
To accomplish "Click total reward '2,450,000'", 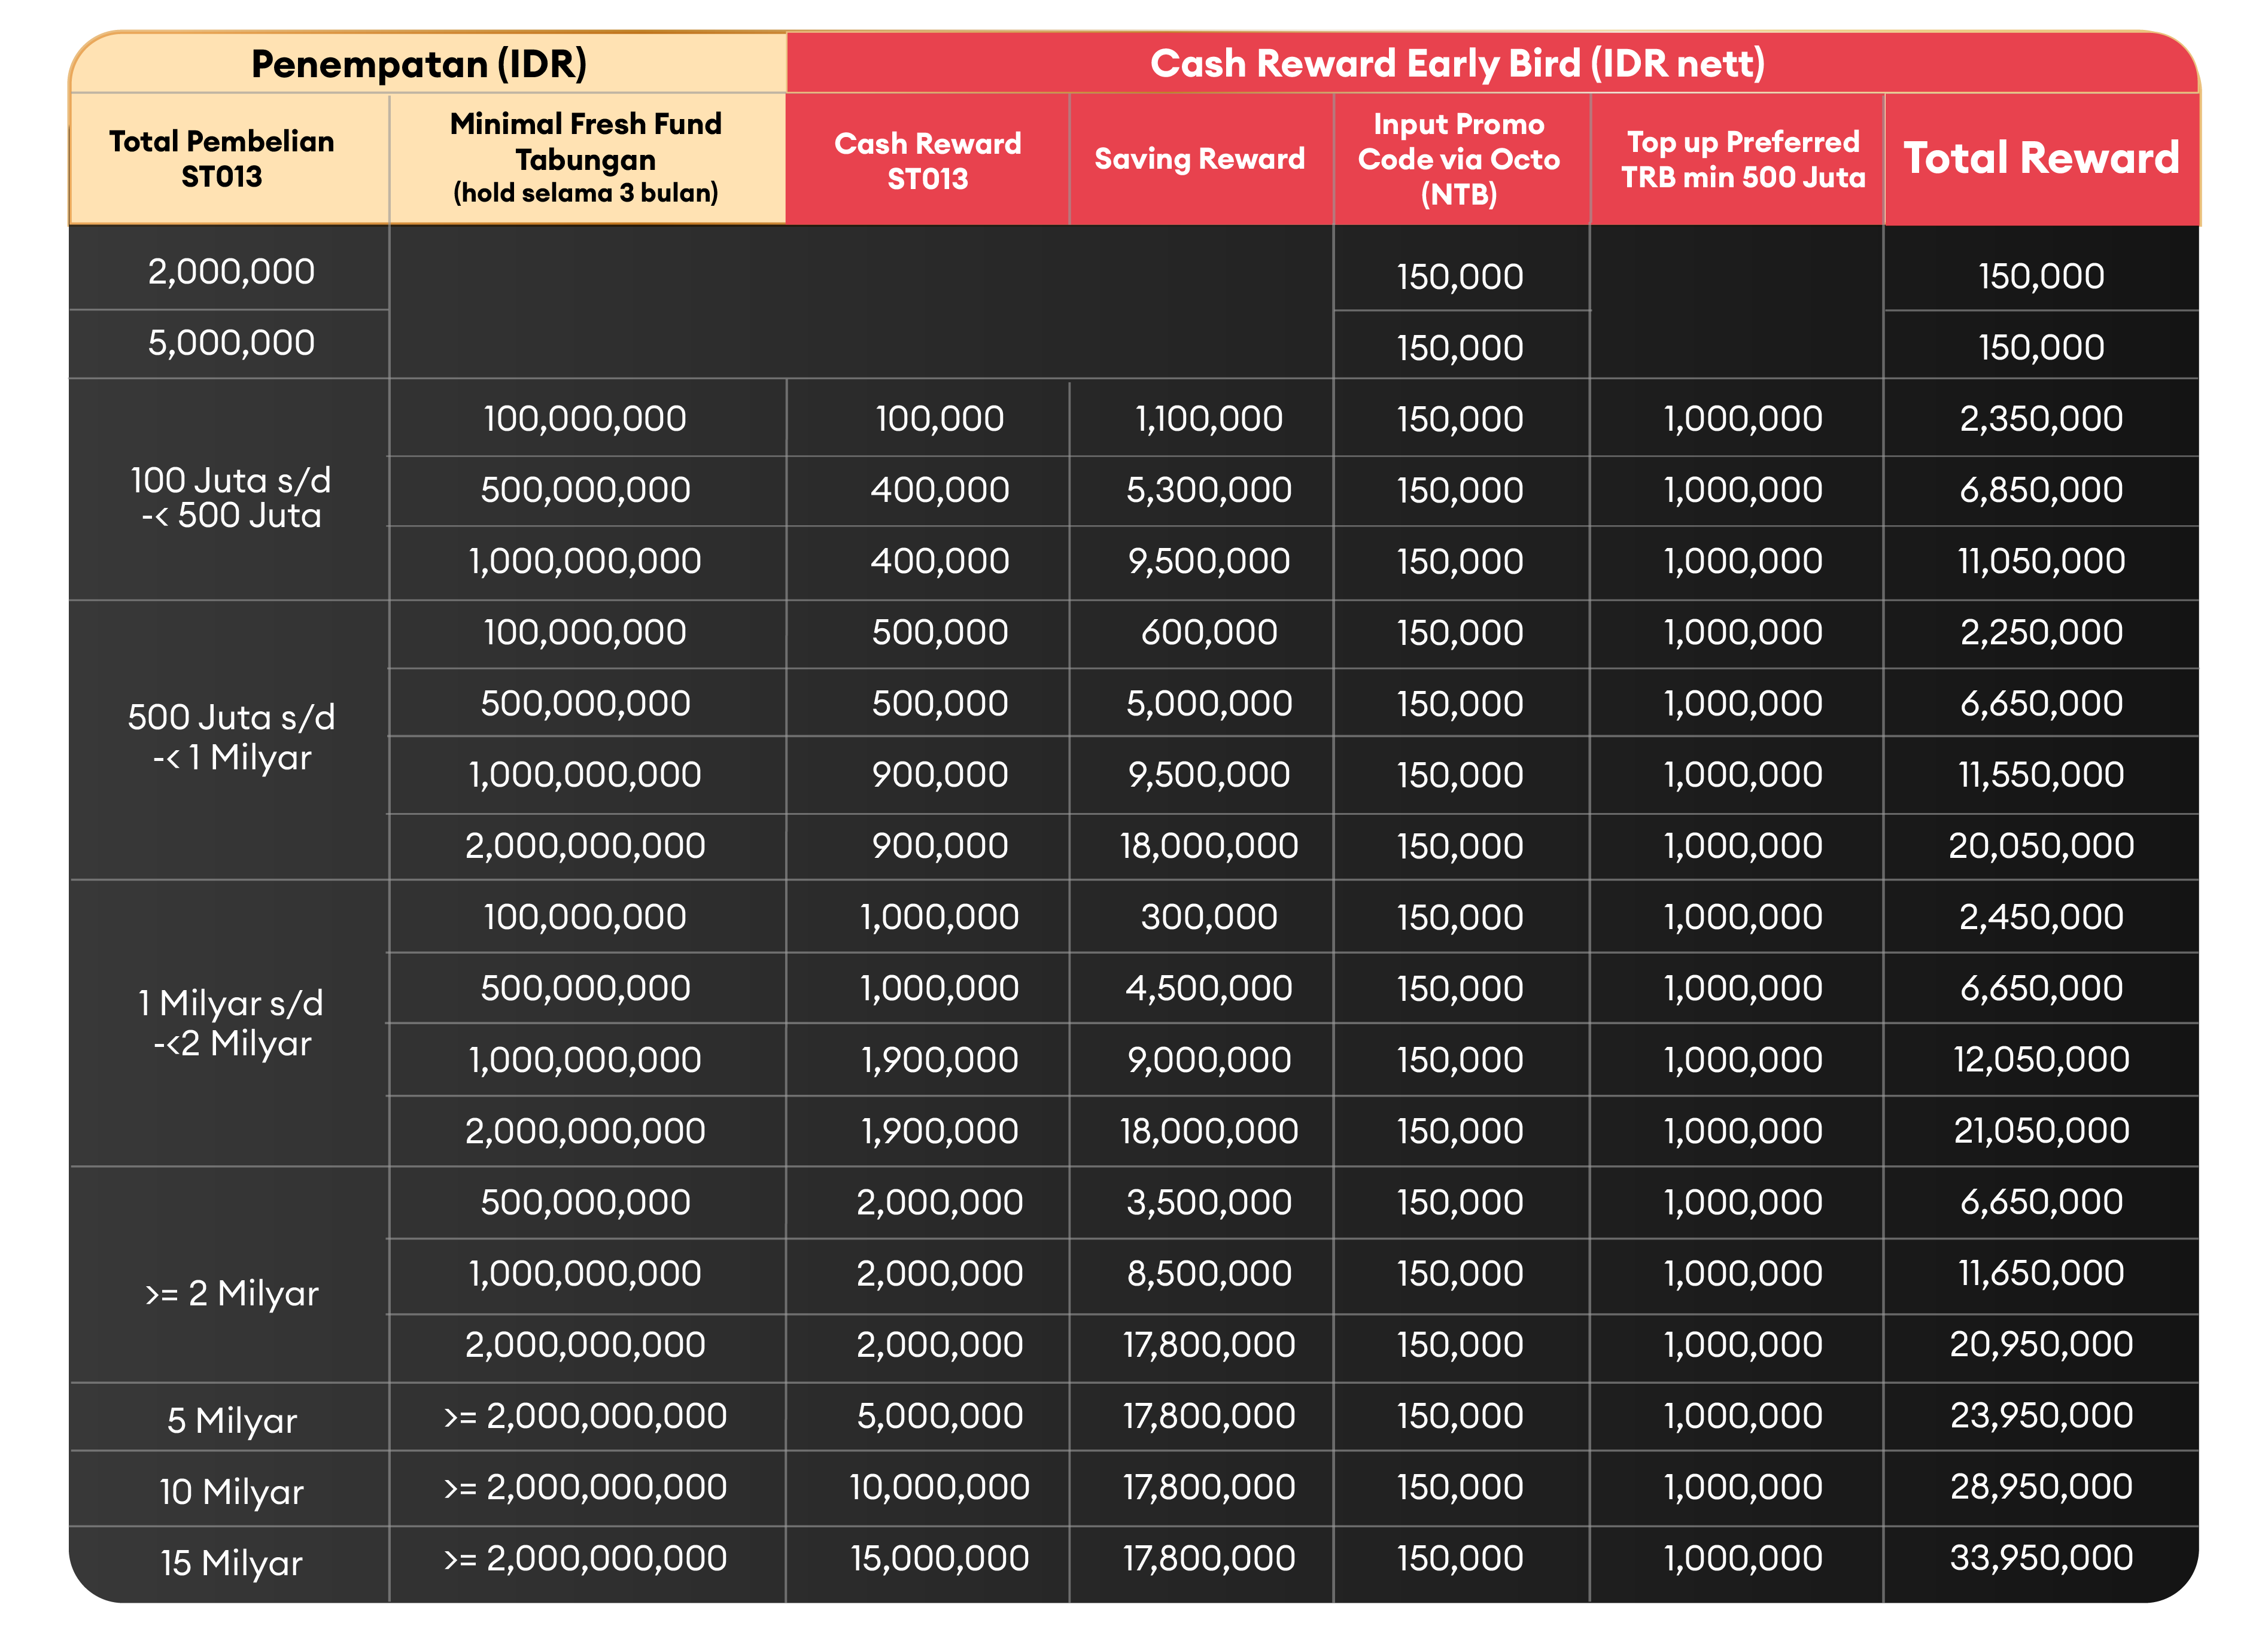I will pos(2041,917).
